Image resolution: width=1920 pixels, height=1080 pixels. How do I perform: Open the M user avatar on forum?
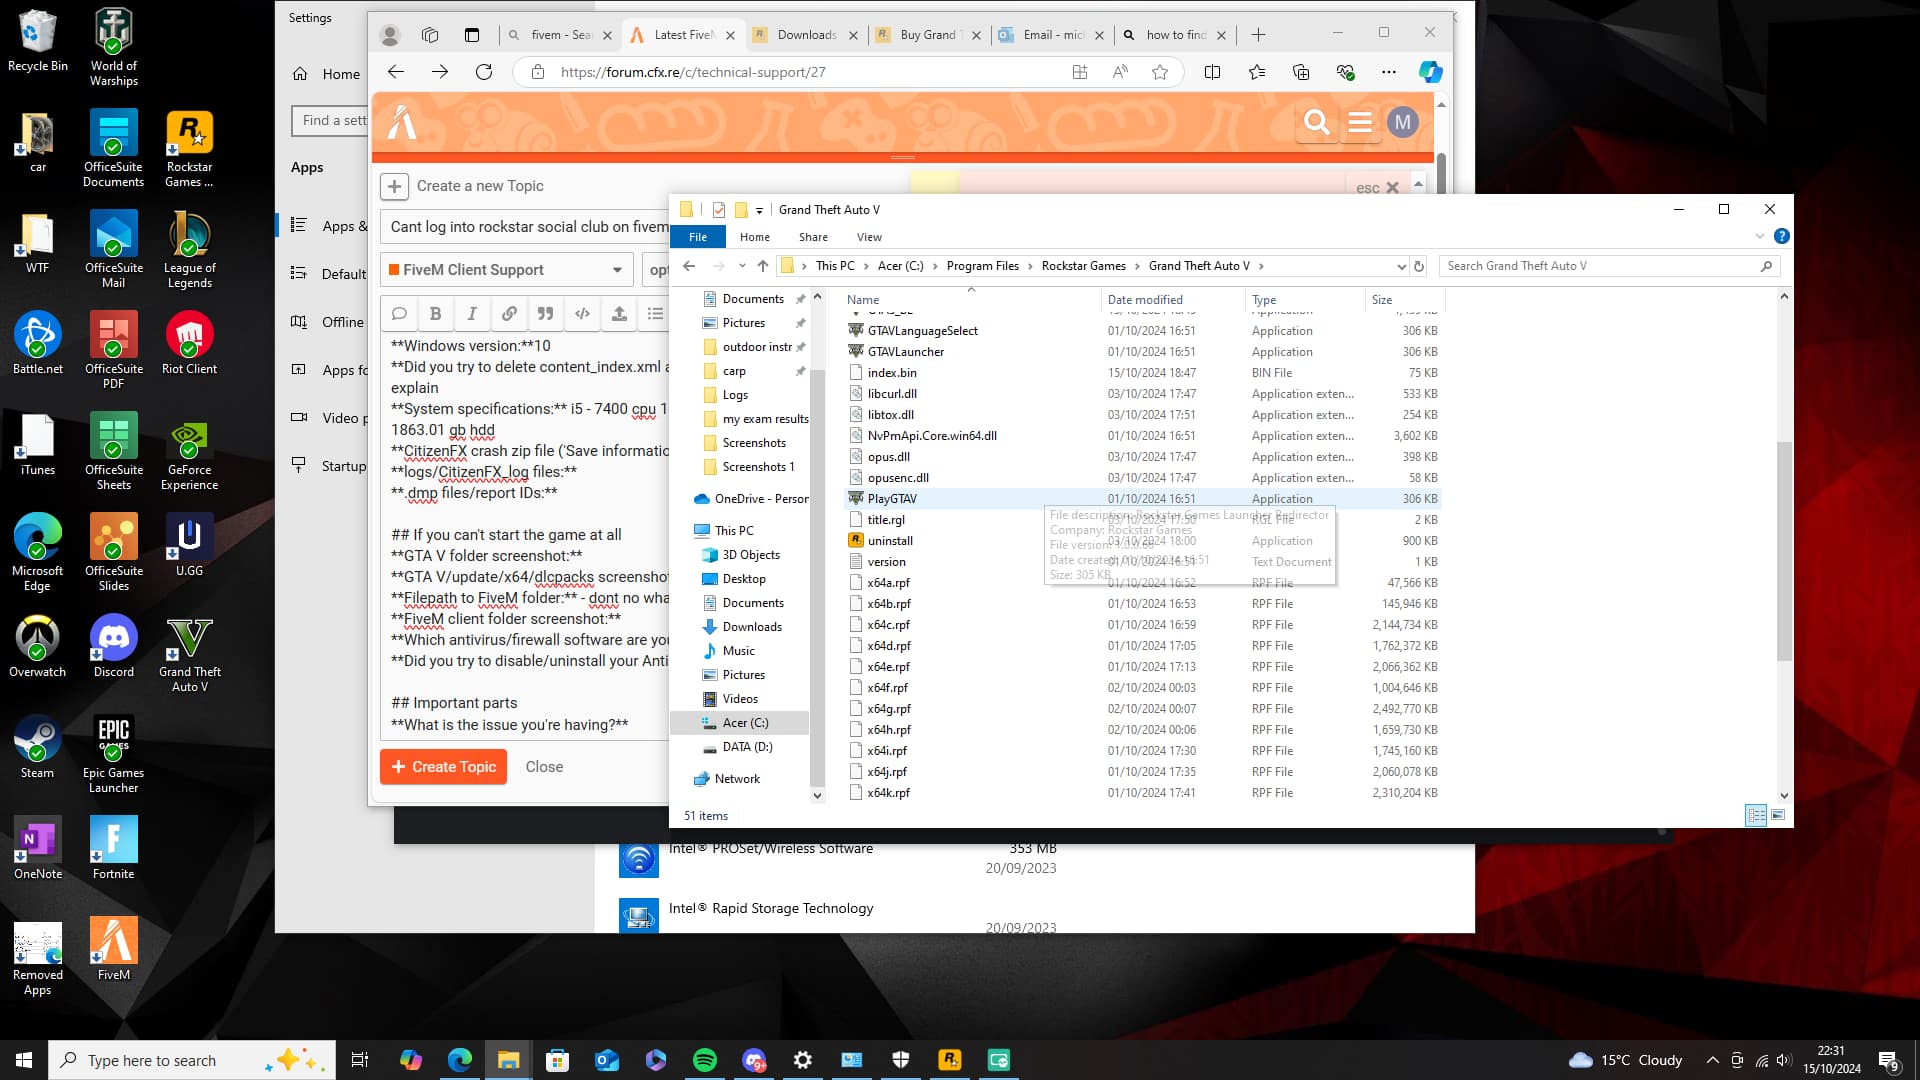pyautogui.click(x=1403, y=122)
